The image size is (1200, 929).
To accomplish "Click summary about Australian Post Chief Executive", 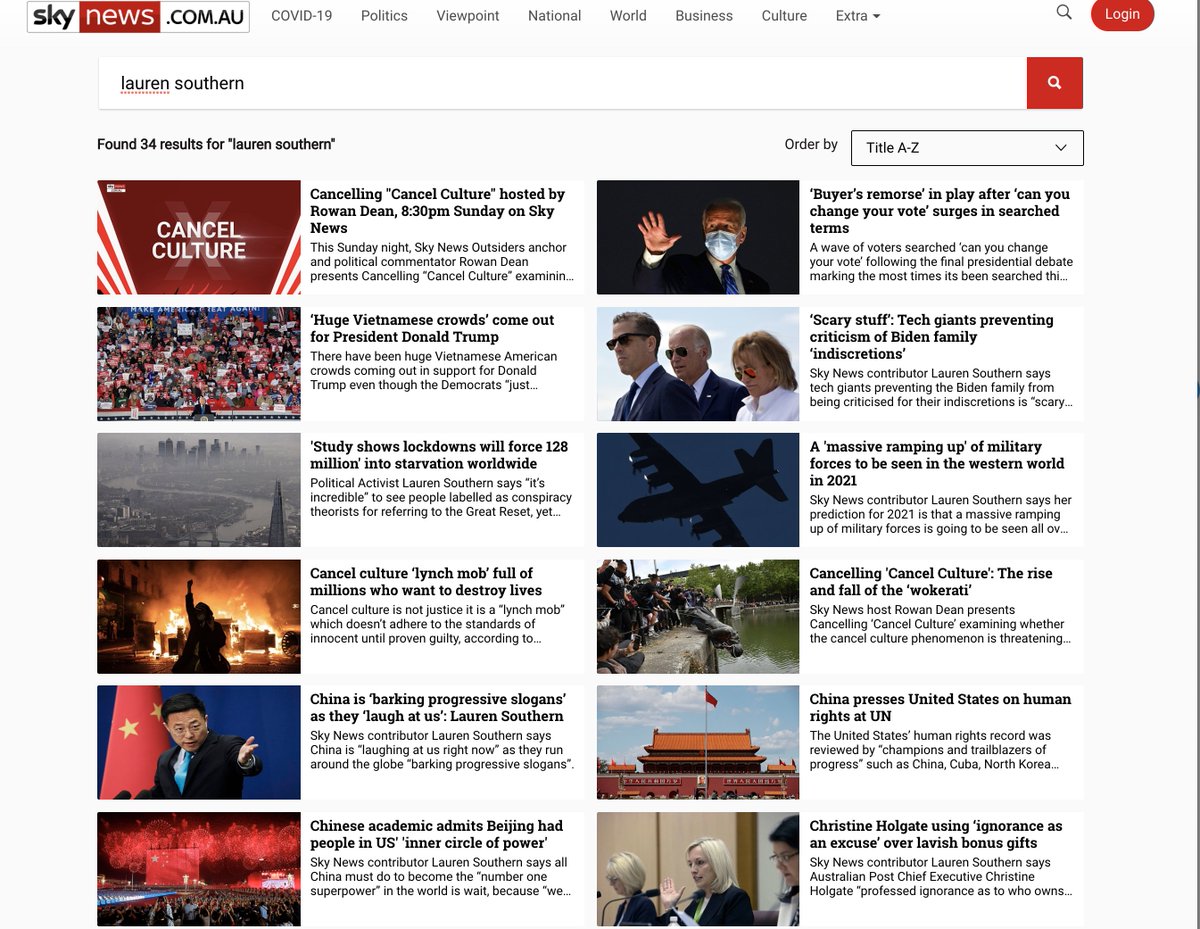I will click(941, 876).
